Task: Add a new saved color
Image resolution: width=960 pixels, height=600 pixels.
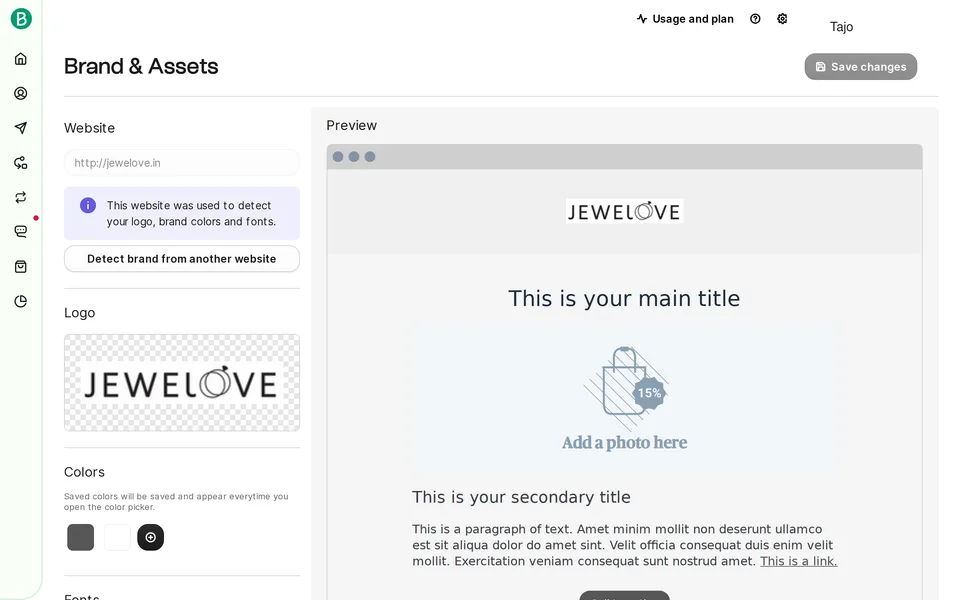Action: 151,537
